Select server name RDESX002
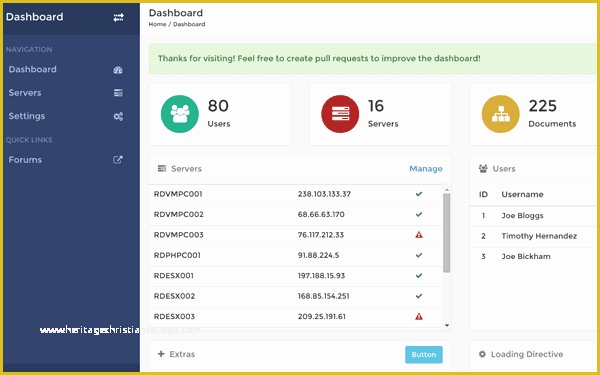Screen dimensions: 600x375 click(x=174, y=296)
